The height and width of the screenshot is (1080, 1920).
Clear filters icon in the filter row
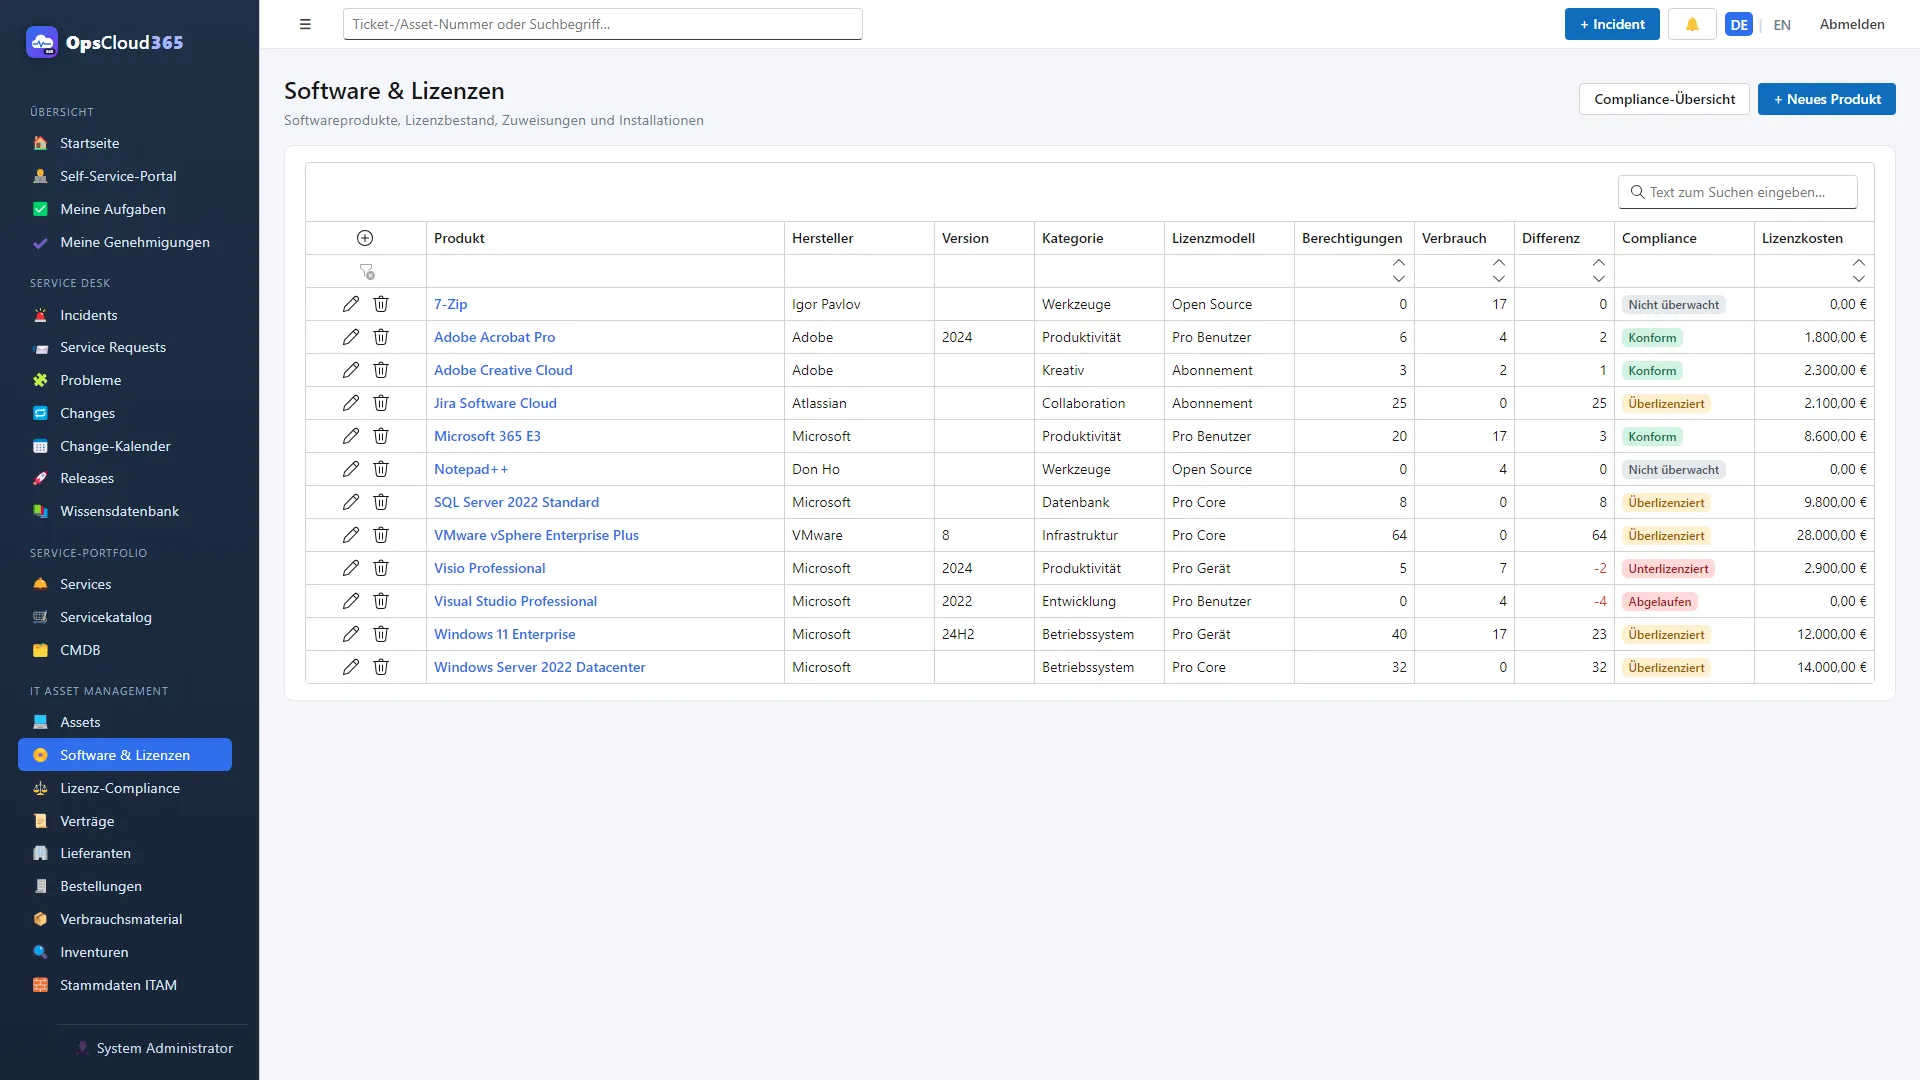(x=367, y=271)
